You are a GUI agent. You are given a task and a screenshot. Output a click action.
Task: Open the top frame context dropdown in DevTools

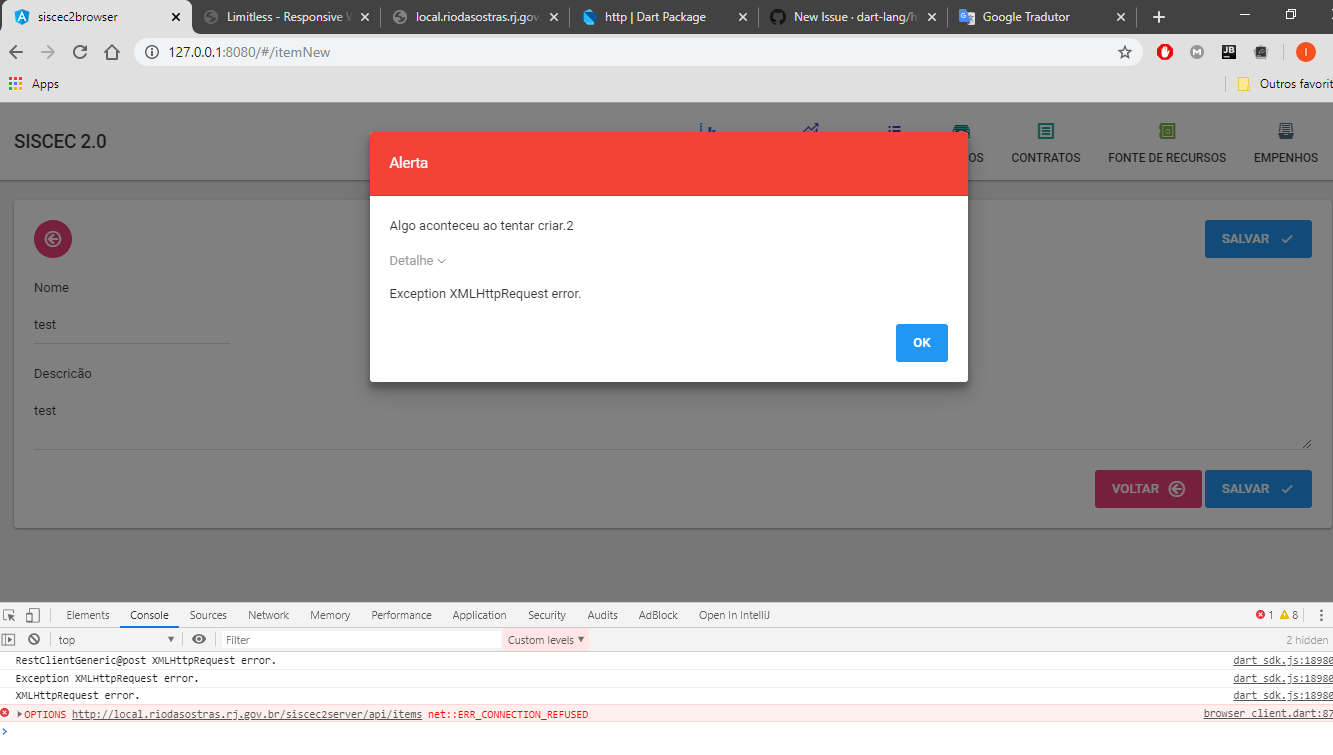pyautogui.click(x=115, y=639)
